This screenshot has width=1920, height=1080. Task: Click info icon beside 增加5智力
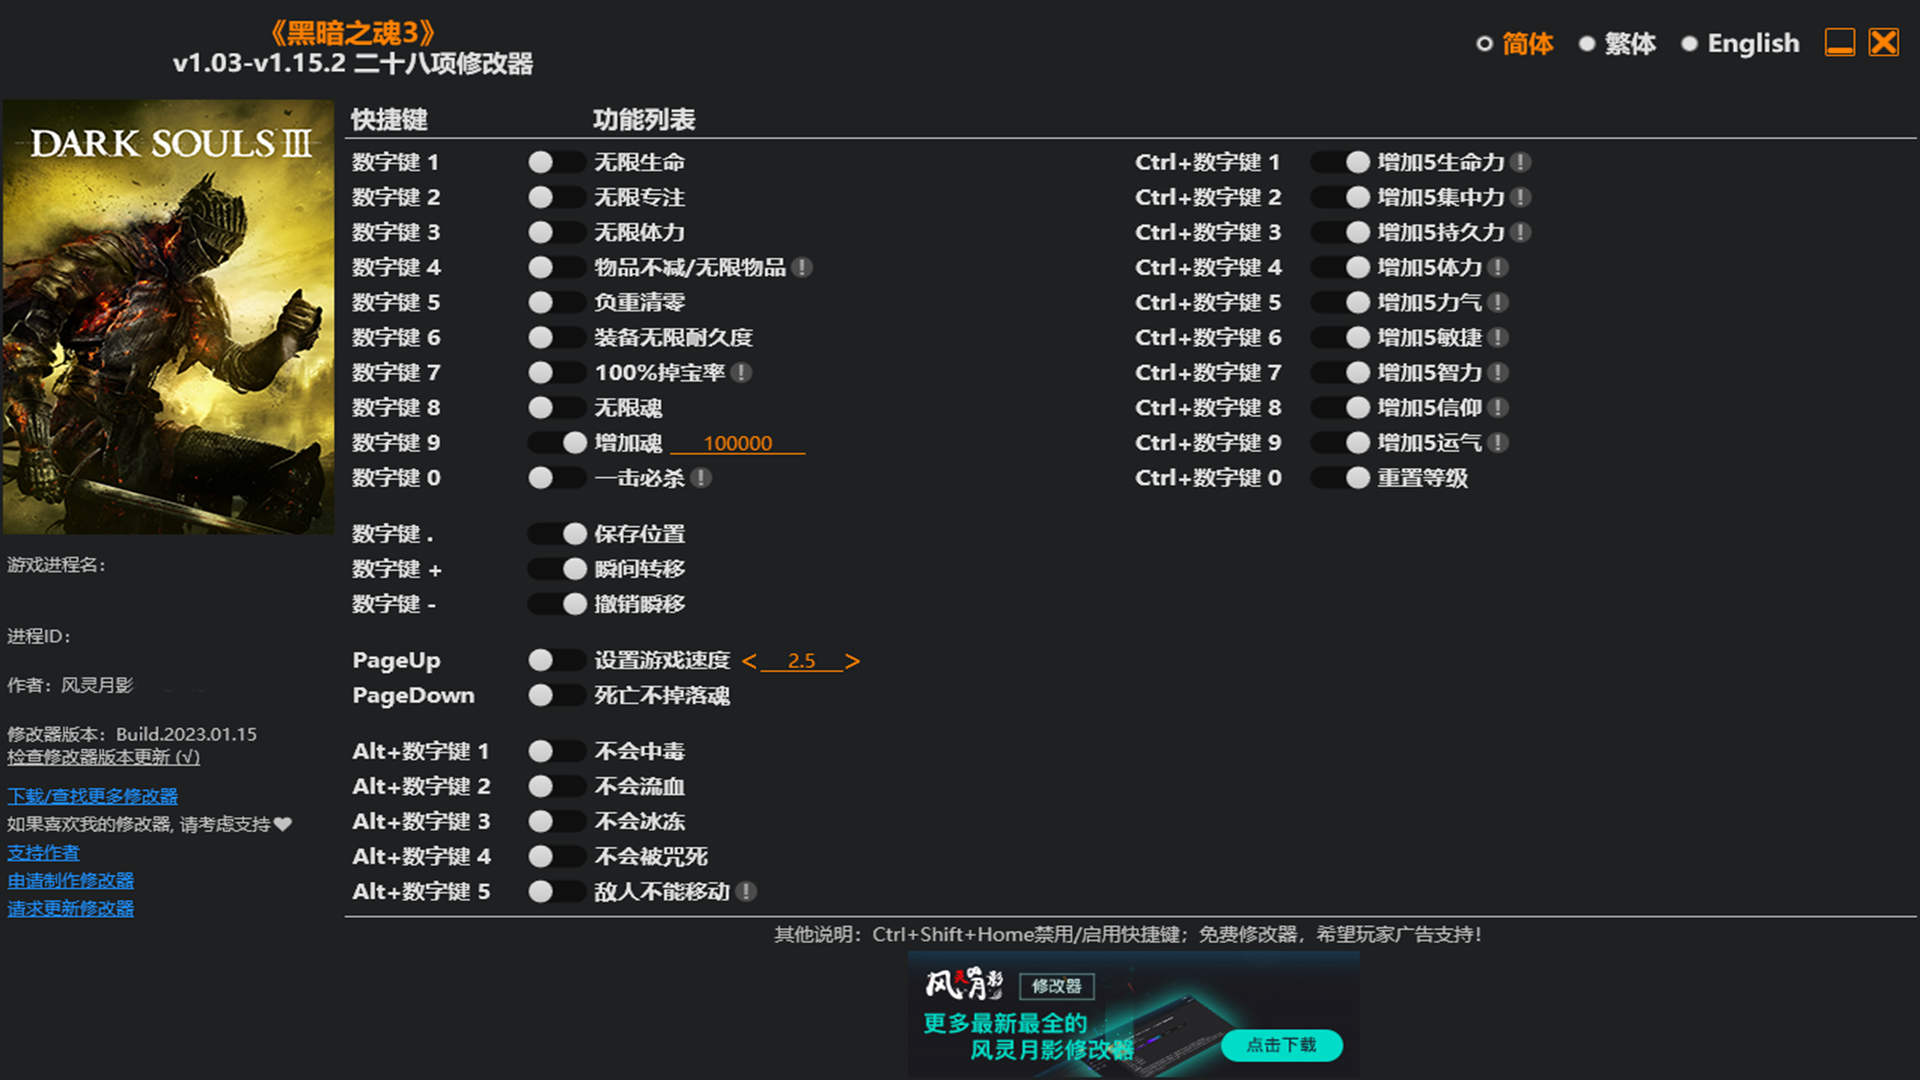click(1498, 372)
